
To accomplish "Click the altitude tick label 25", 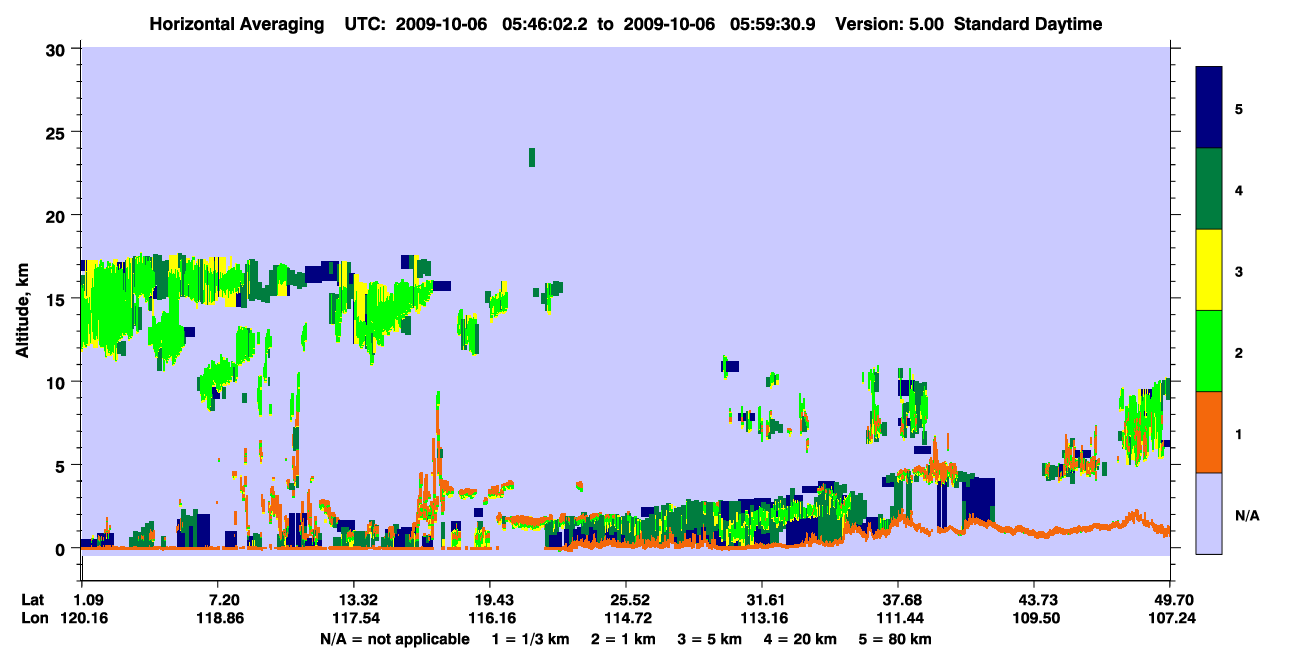I will click(x=57, y=132).
